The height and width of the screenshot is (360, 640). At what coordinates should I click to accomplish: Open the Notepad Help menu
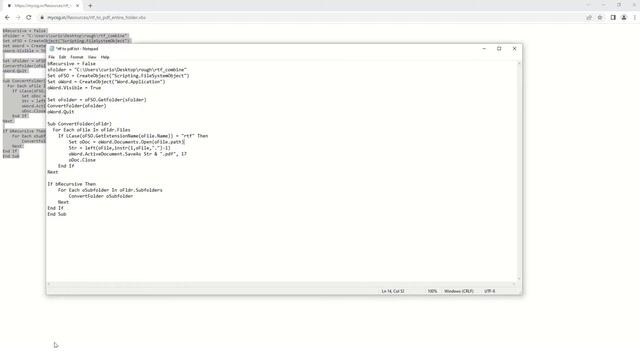point(105,57)
